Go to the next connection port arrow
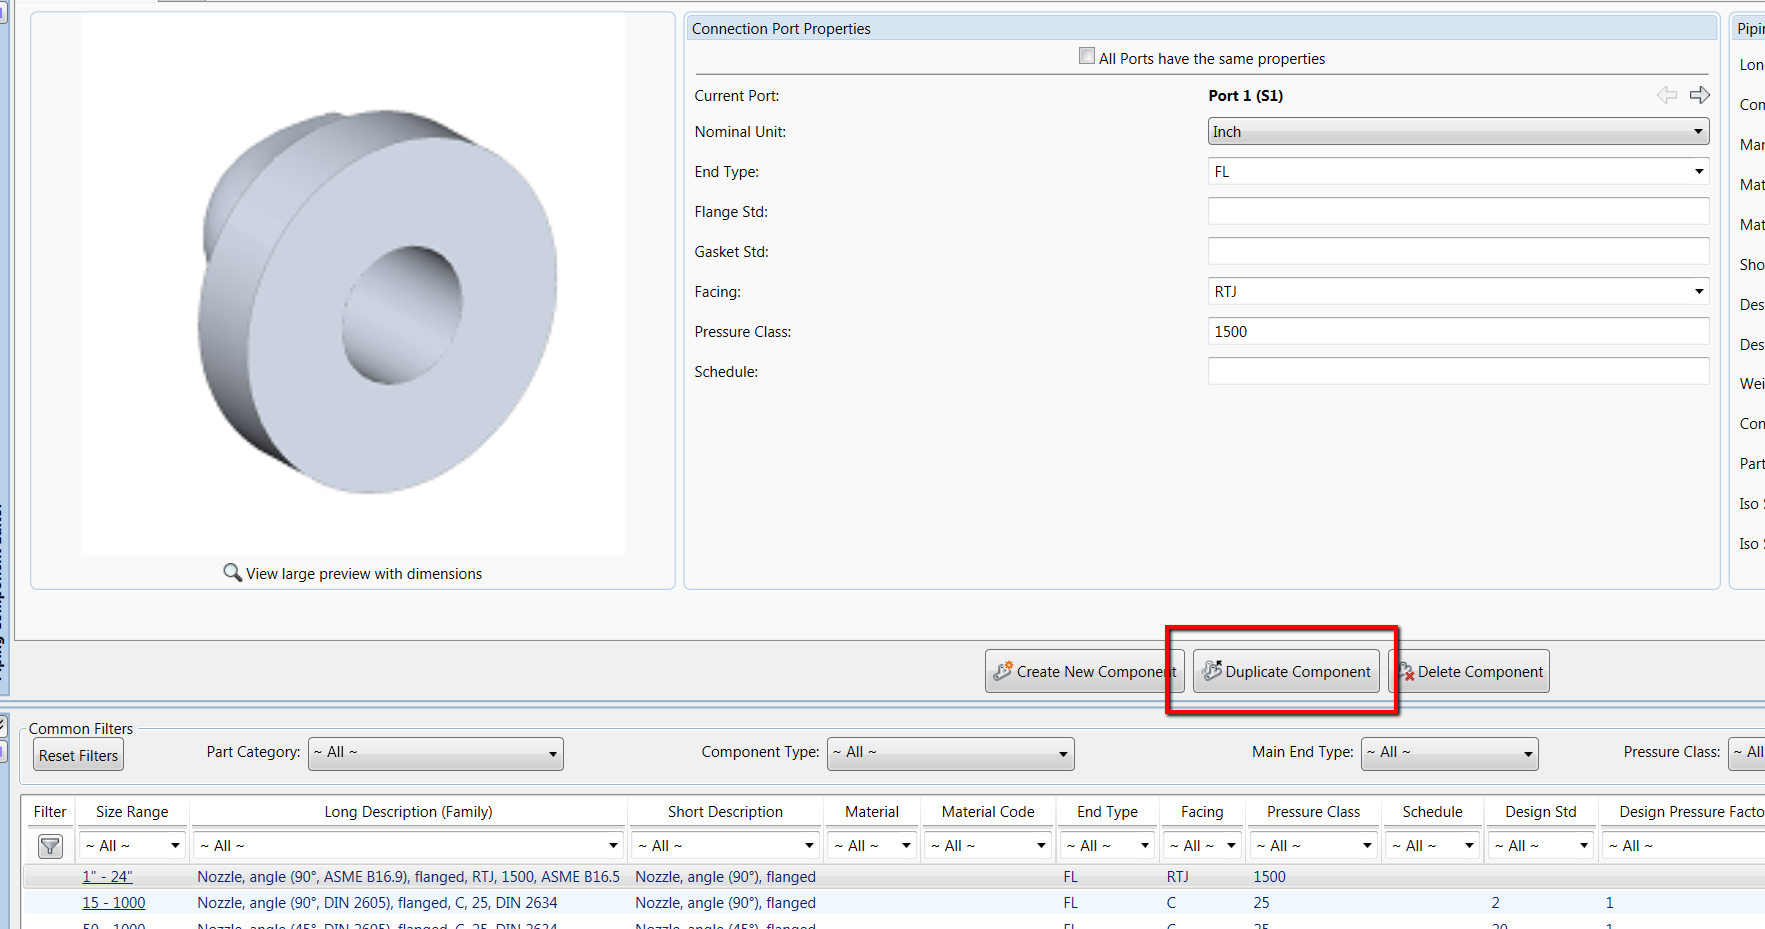1765x929 pixels. pyautogui.click(x=1699, y=95)
